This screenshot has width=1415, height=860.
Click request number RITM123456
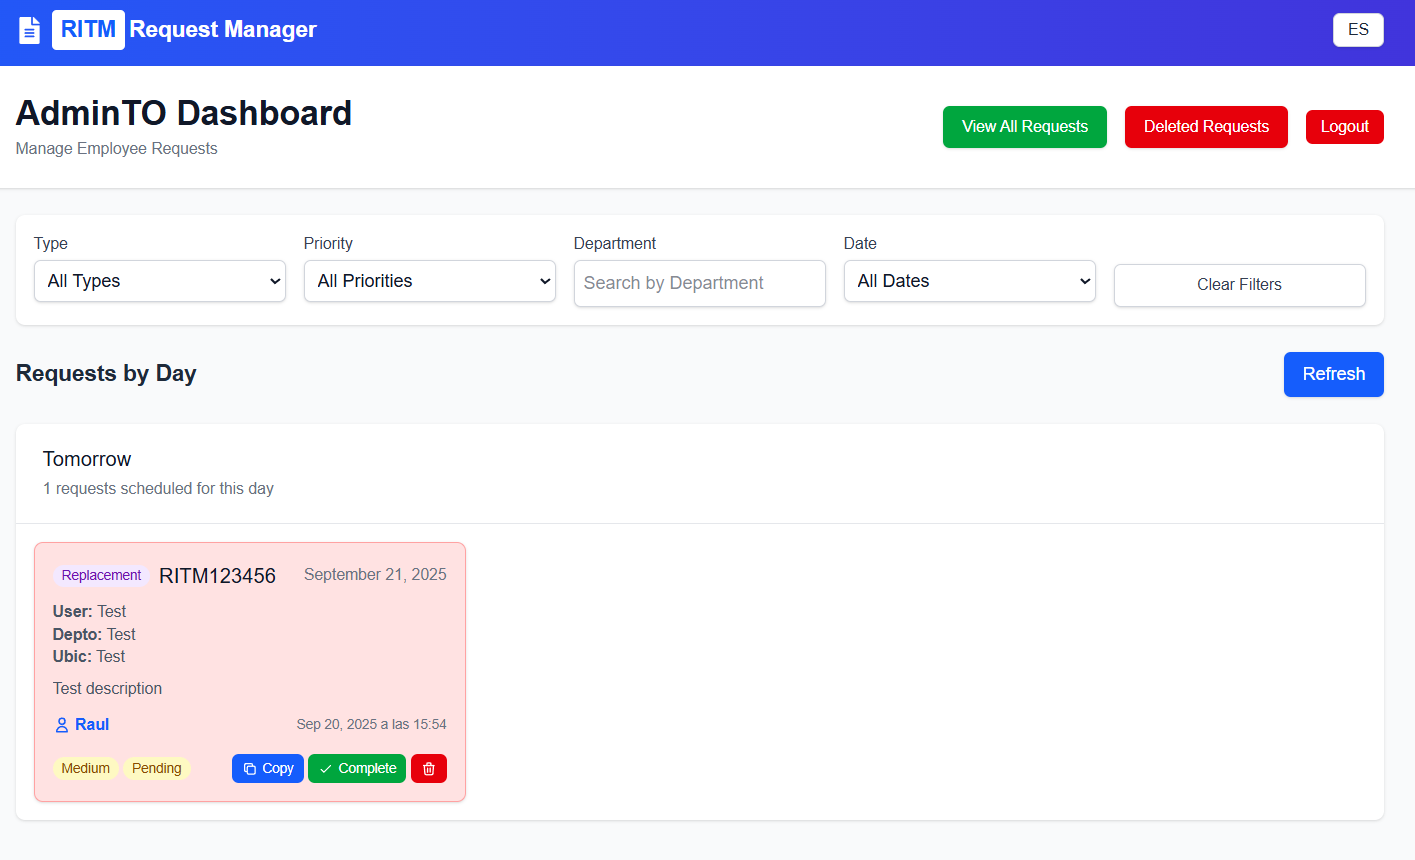[x=217, y=576]
